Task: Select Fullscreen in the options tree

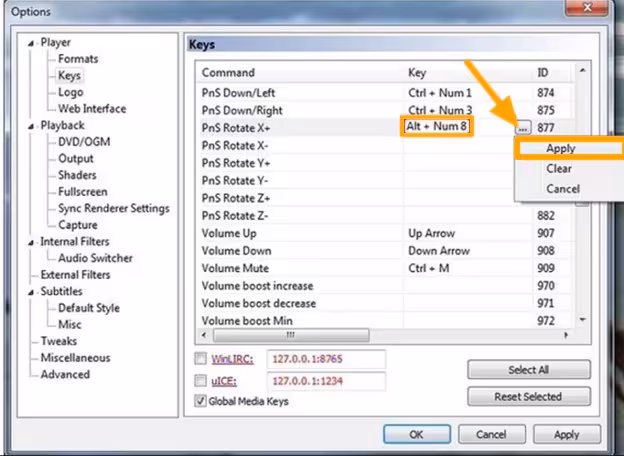Action: tap(83, 192)
